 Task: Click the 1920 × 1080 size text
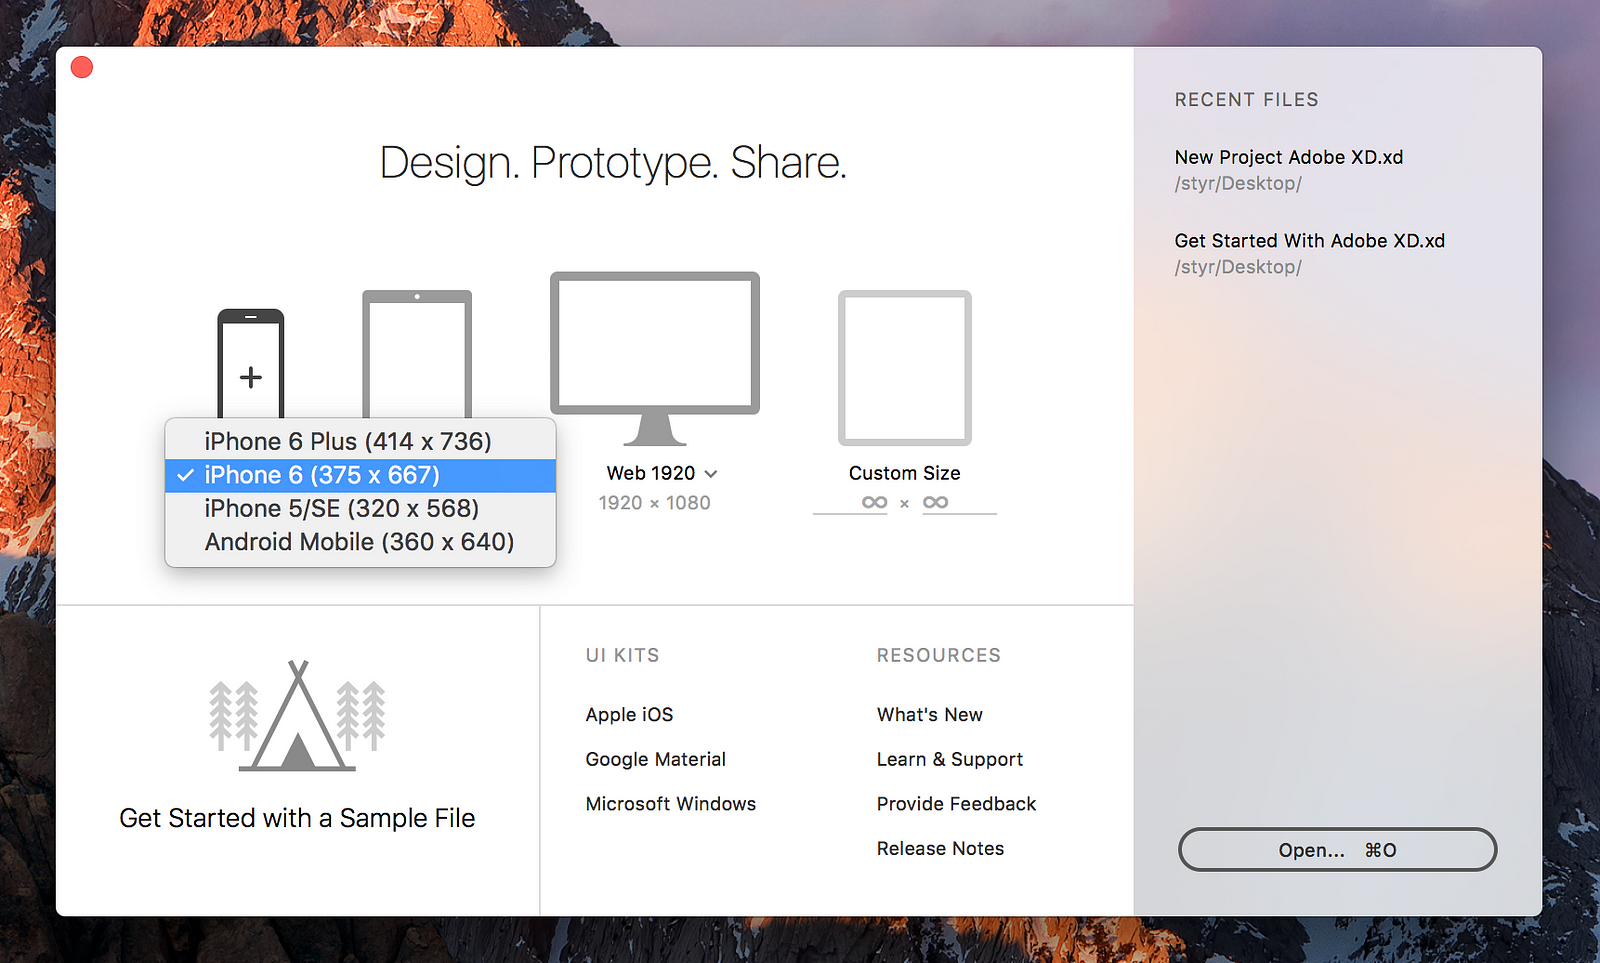[655, 503]
